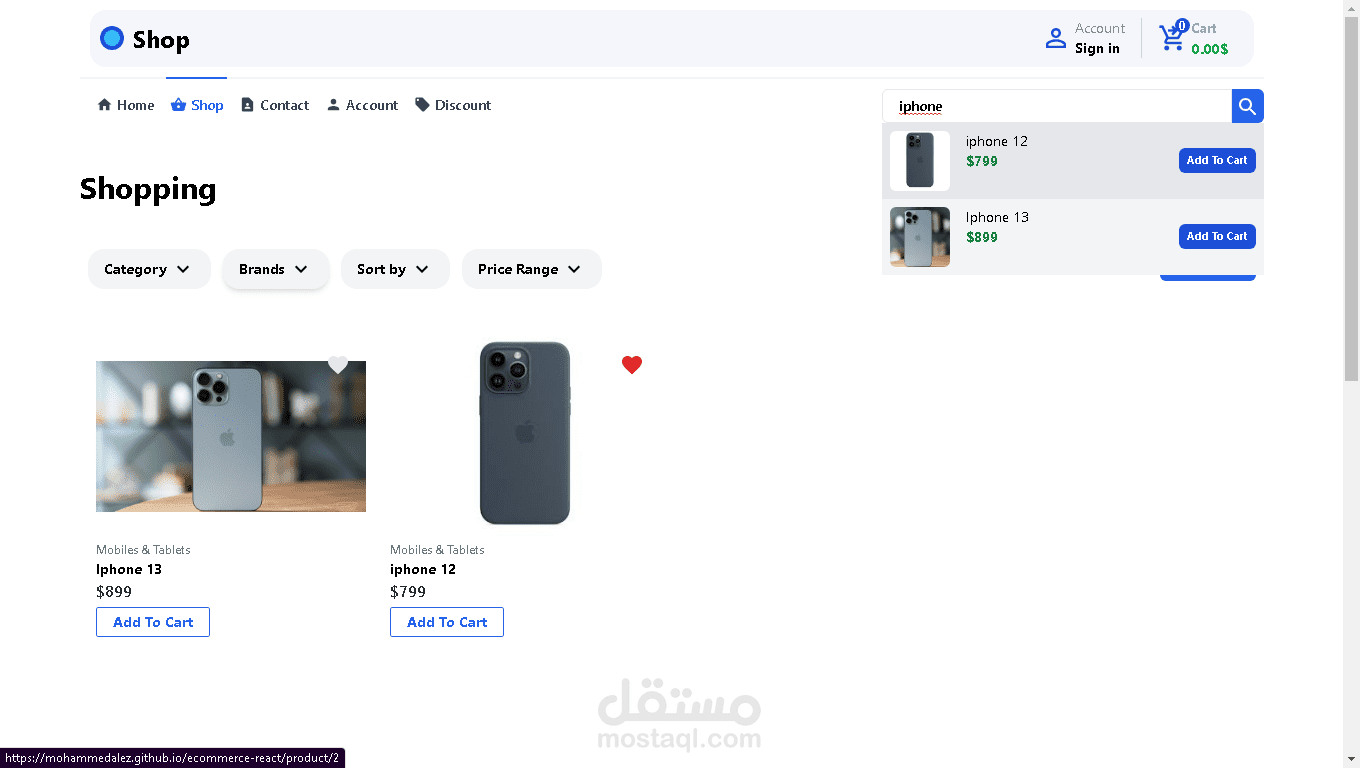
Task: Open the shopping cart icon
Action: tap(1171, 39)
